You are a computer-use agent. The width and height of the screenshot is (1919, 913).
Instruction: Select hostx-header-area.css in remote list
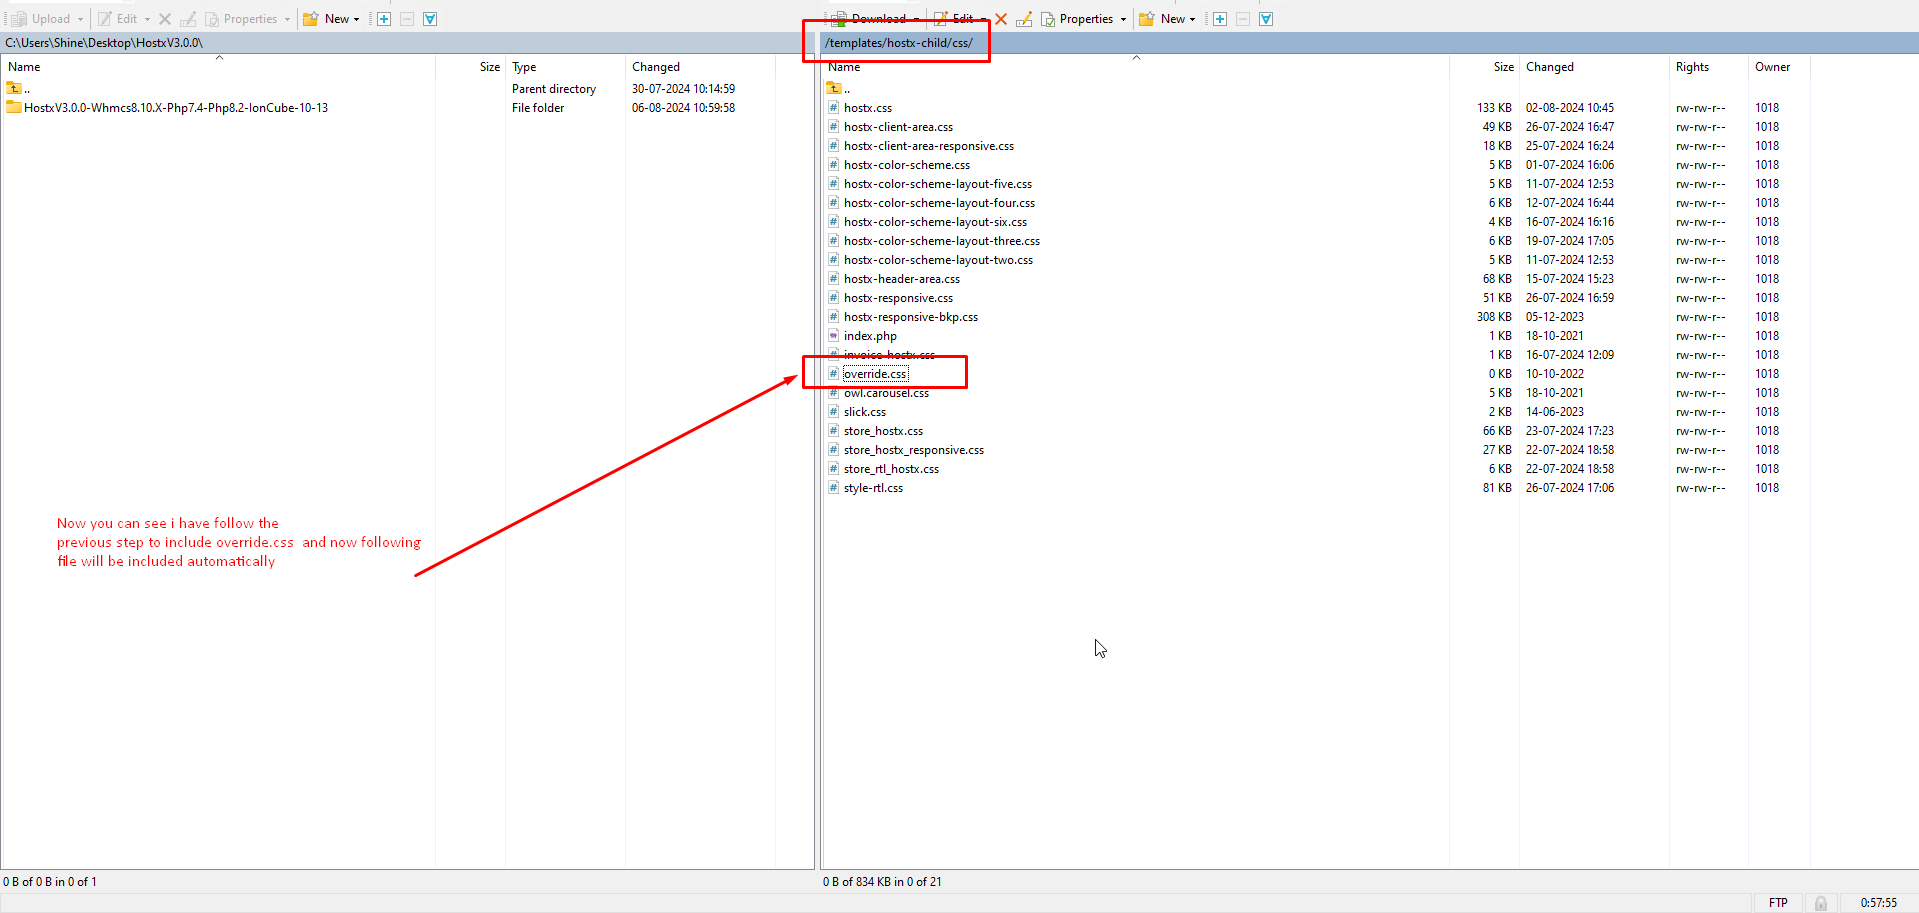click(x=901, y=279)
